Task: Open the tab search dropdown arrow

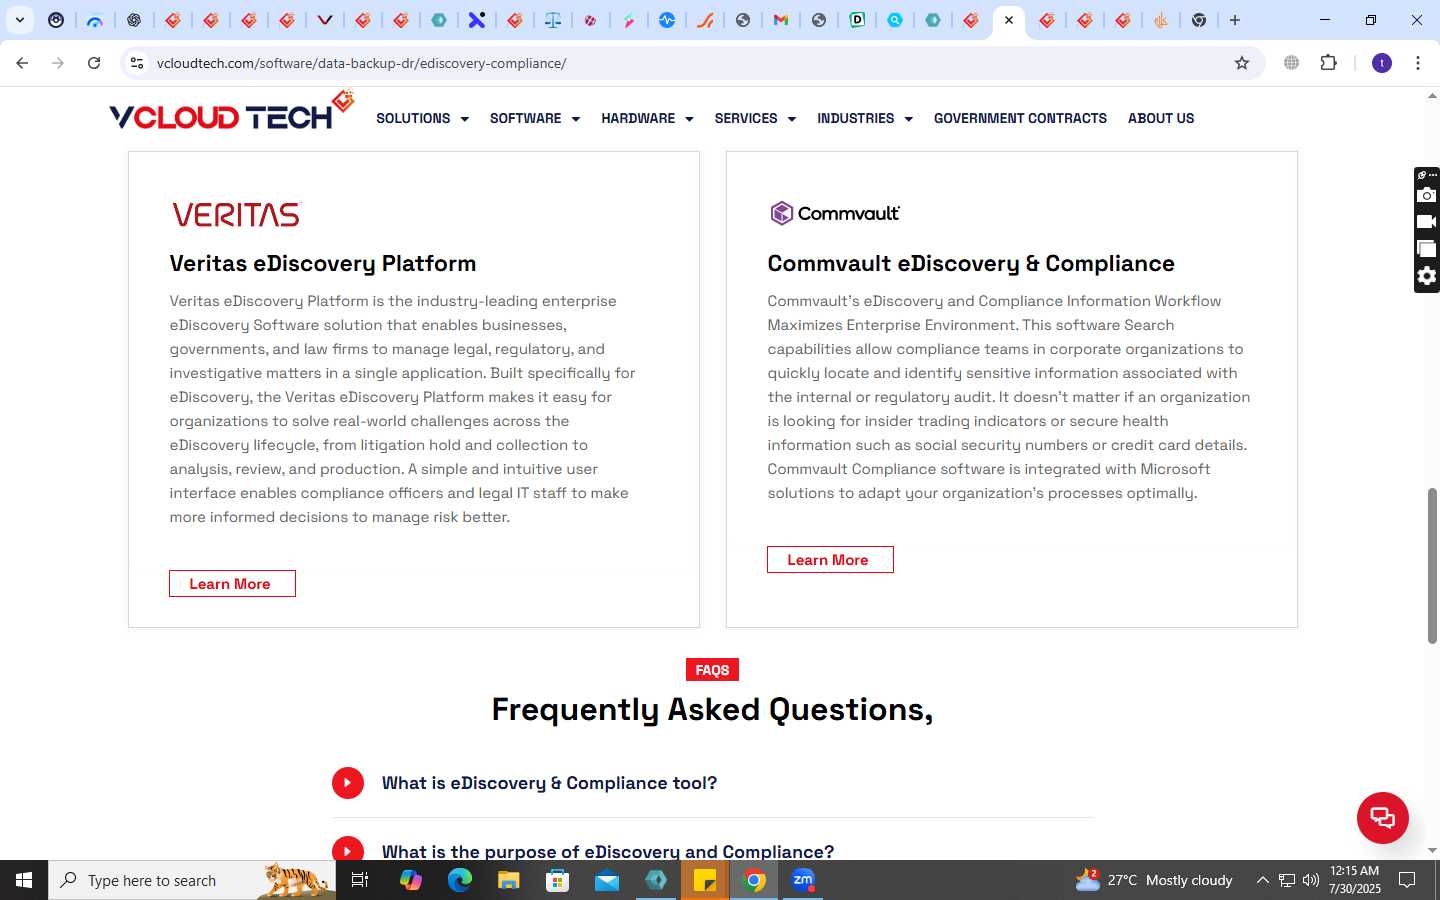Action: [x=19, y=20]
